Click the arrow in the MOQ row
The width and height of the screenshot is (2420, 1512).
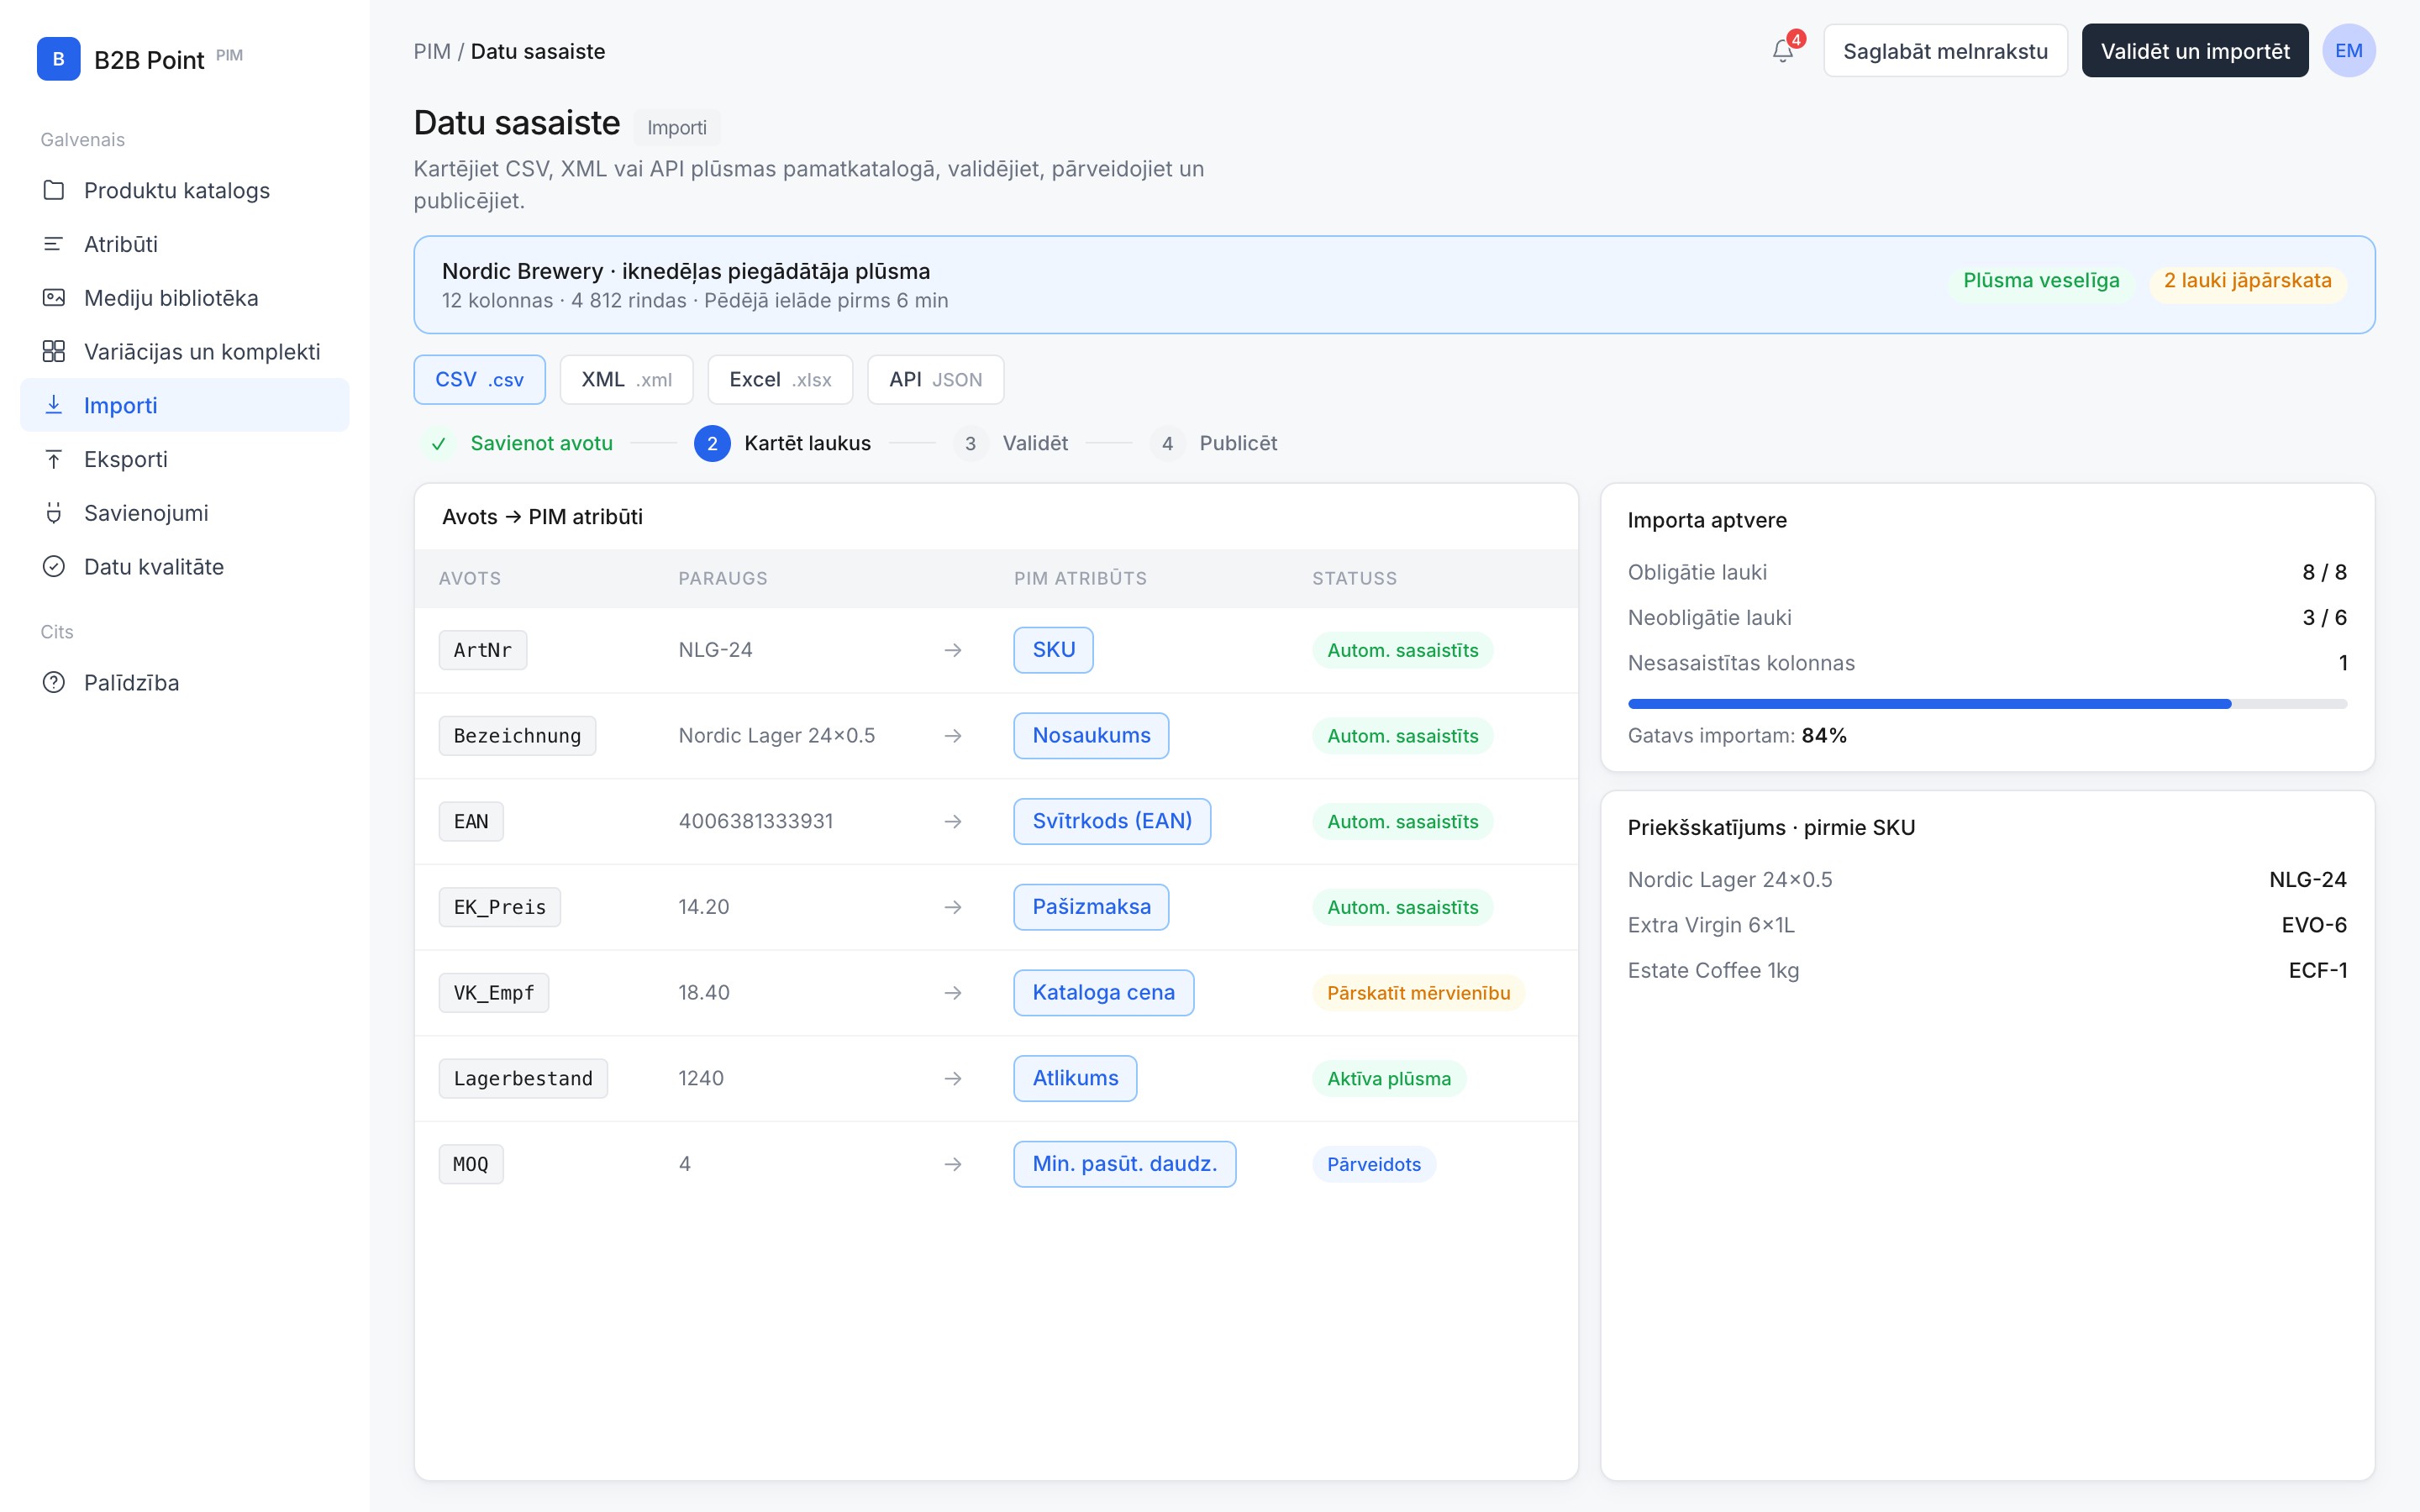pyautogui.click(x=953, y=1164)
